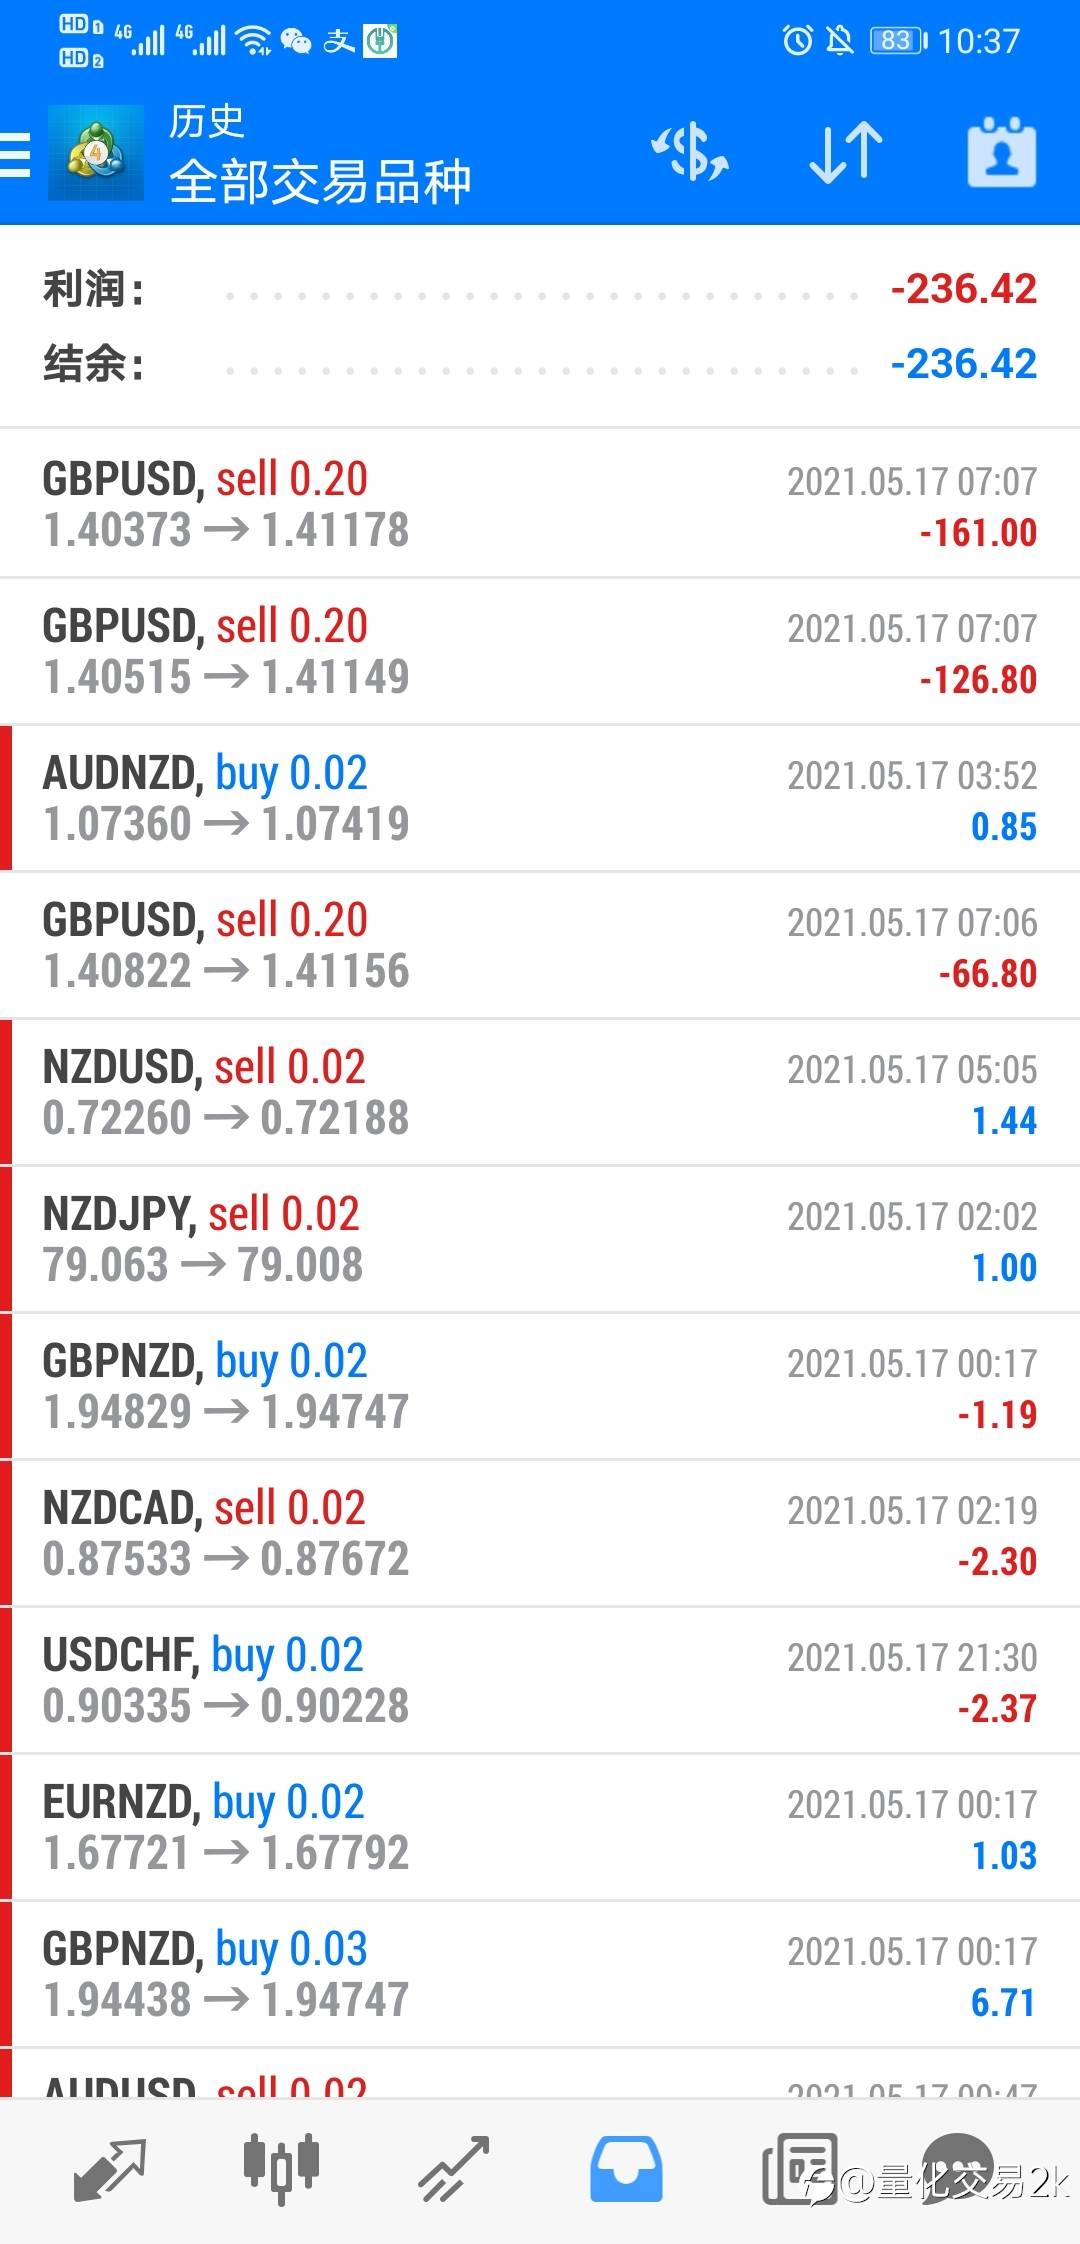Tap the NZDCAD sell 0.02 entry
The image size is (1080, 2244).
pos(540,1533)
